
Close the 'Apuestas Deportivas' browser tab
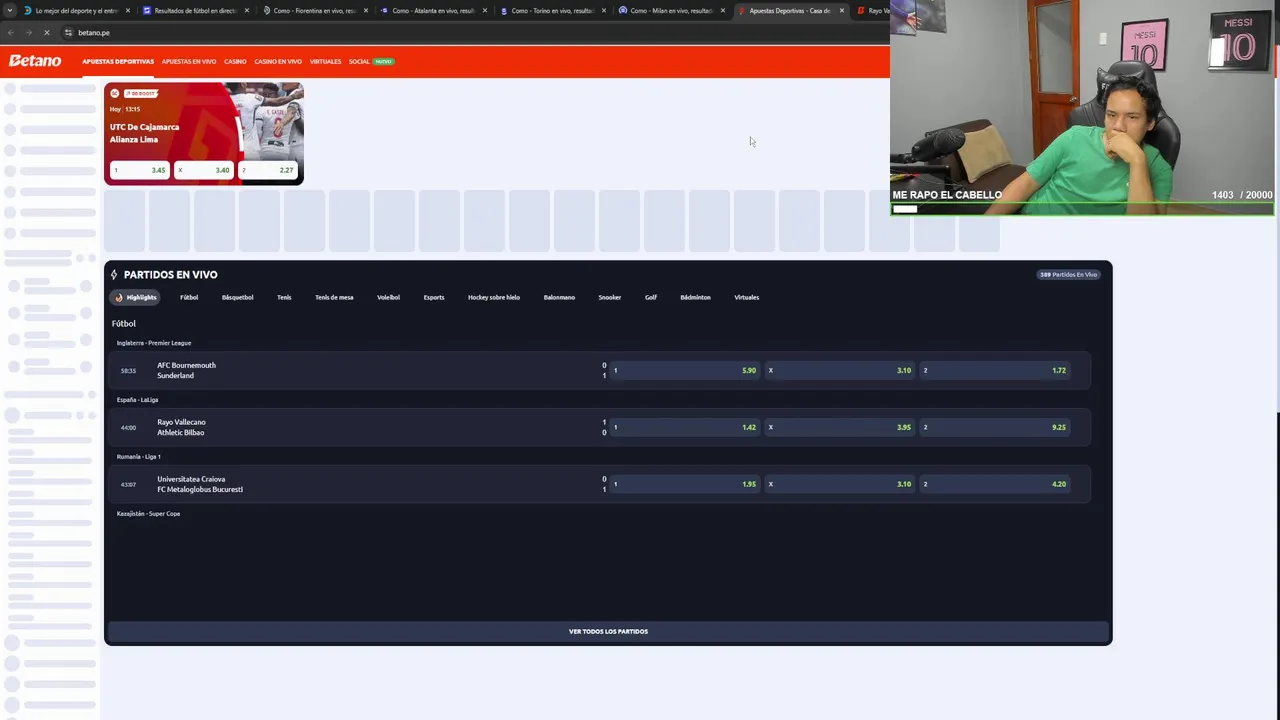(x=841, y=11)
